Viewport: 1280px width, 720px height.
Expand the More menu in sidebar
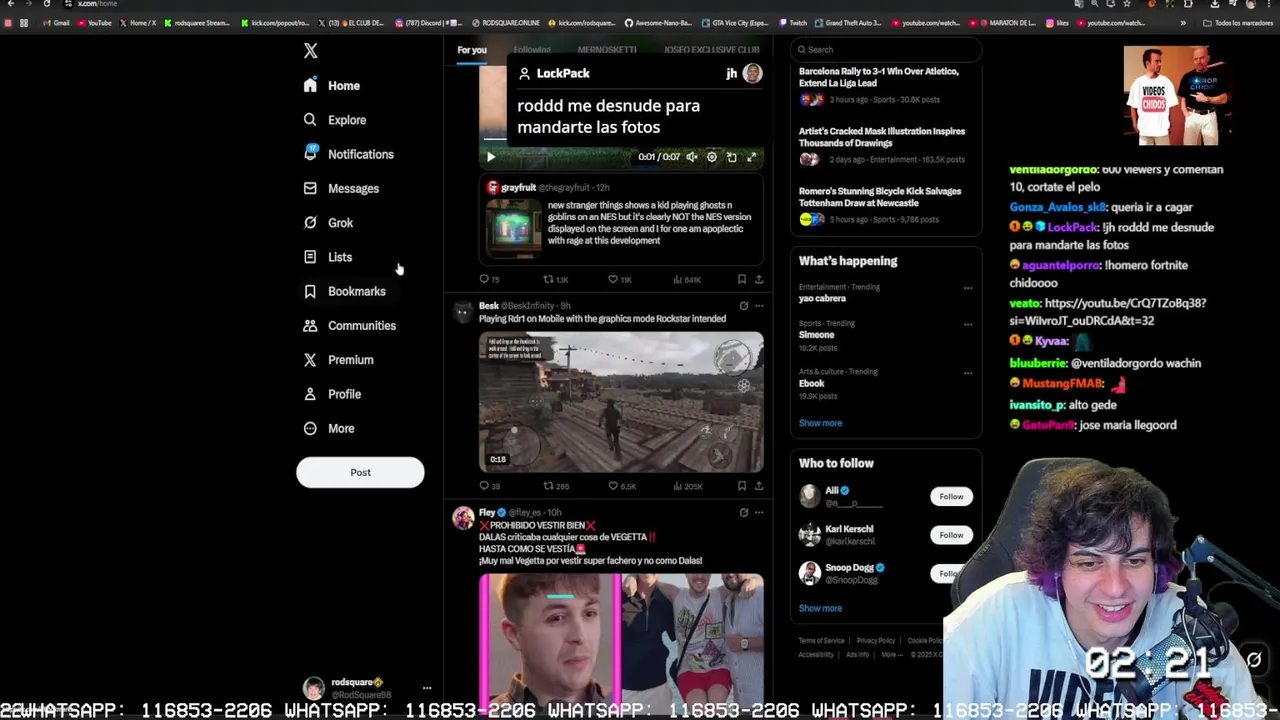click(329, 428)
